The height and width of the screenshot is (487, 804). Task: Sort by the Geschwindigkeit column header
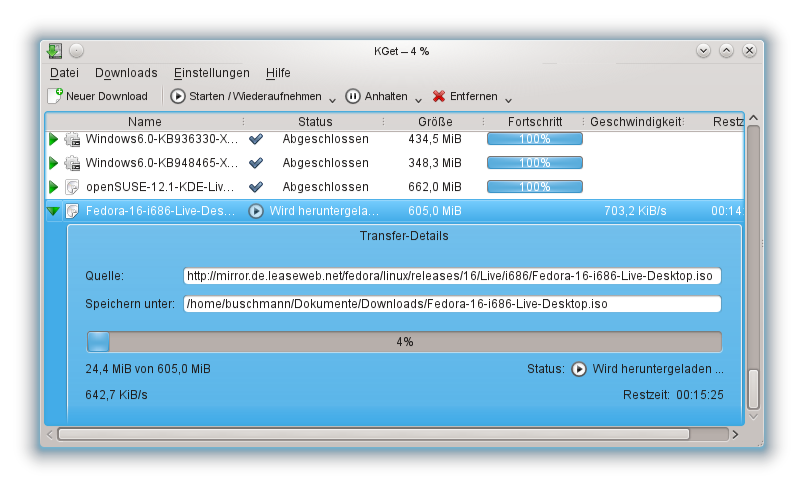pos(635,121)
